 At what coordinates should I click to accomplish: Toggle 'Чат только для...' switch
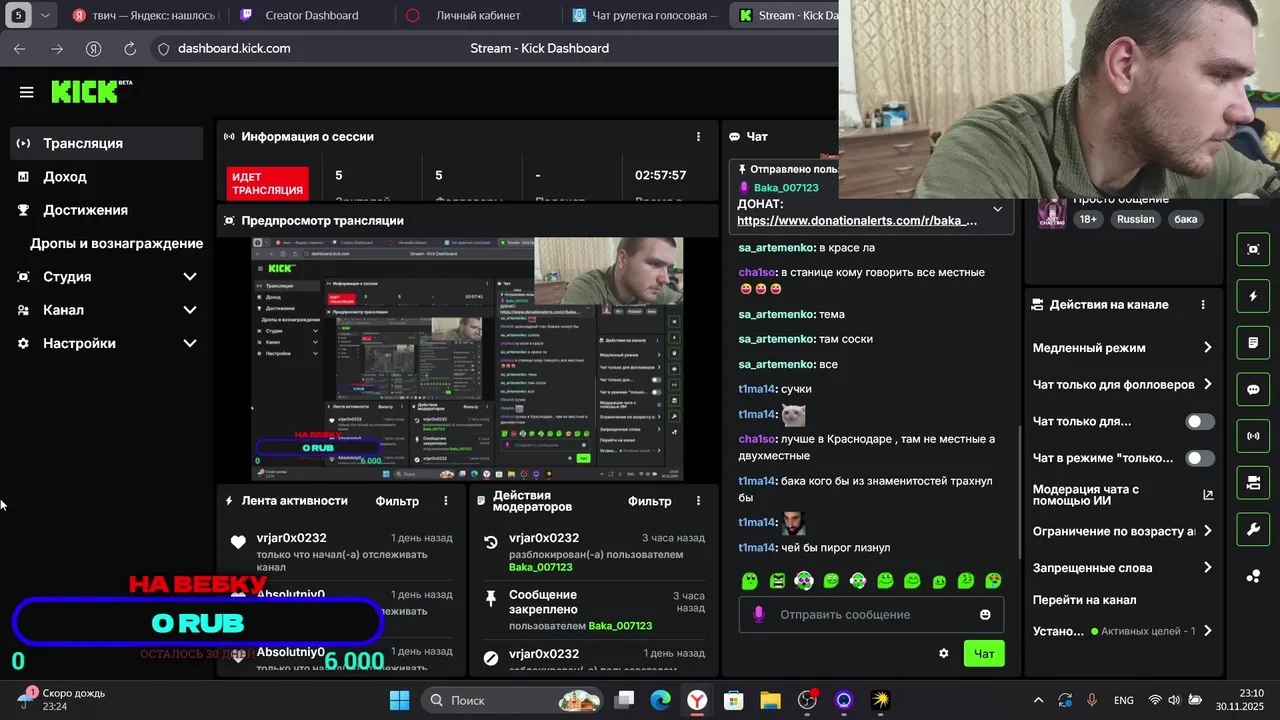coord(1200,422)
